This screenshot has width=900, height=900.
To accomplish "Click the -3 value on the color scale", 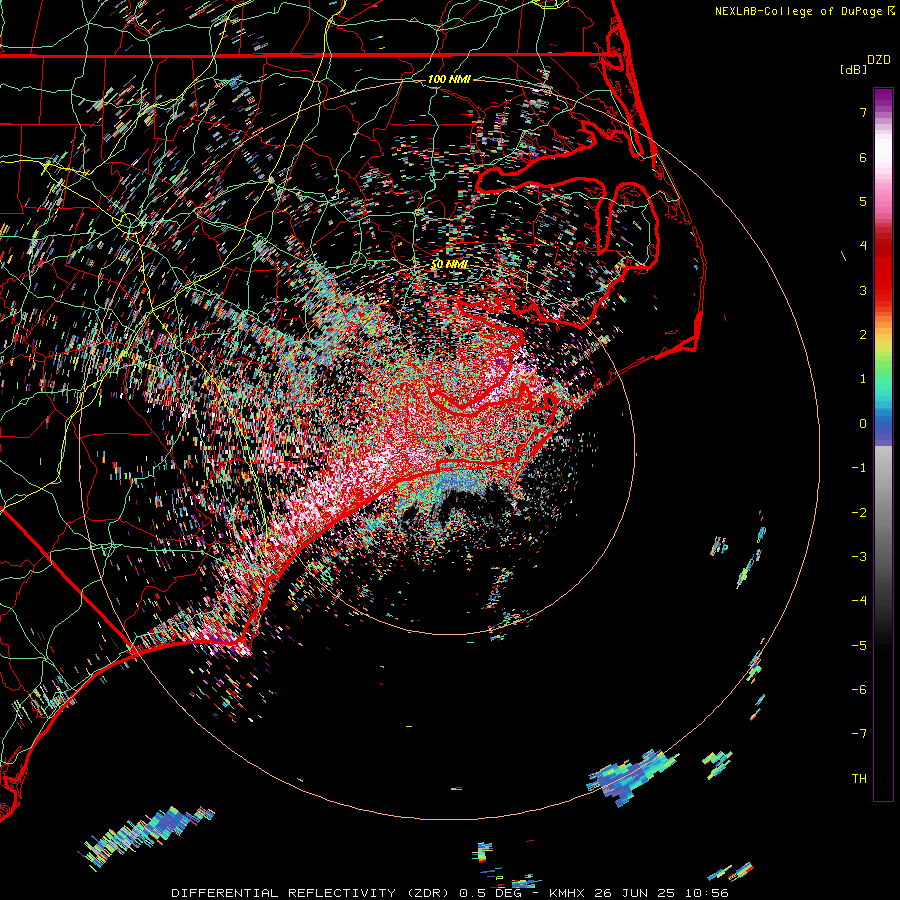I will (x=859, y=557).
